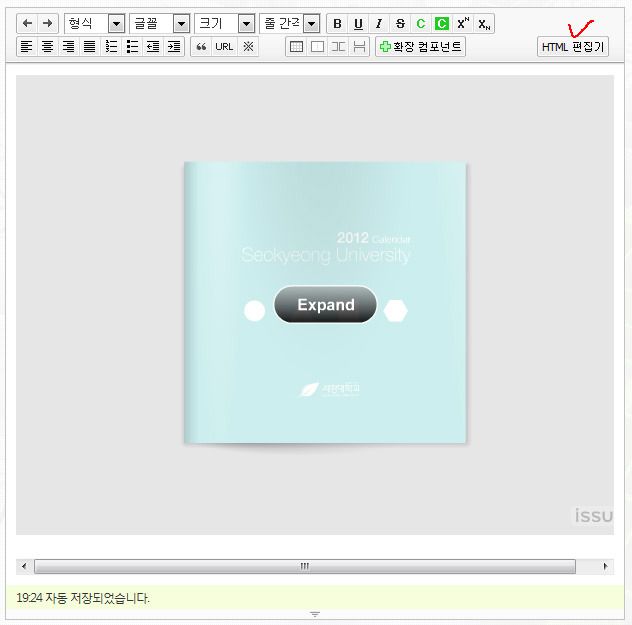Screen dimensions: 632x625
Task: Switch to the HTML 편집기 editor
Action: point(573,47)
